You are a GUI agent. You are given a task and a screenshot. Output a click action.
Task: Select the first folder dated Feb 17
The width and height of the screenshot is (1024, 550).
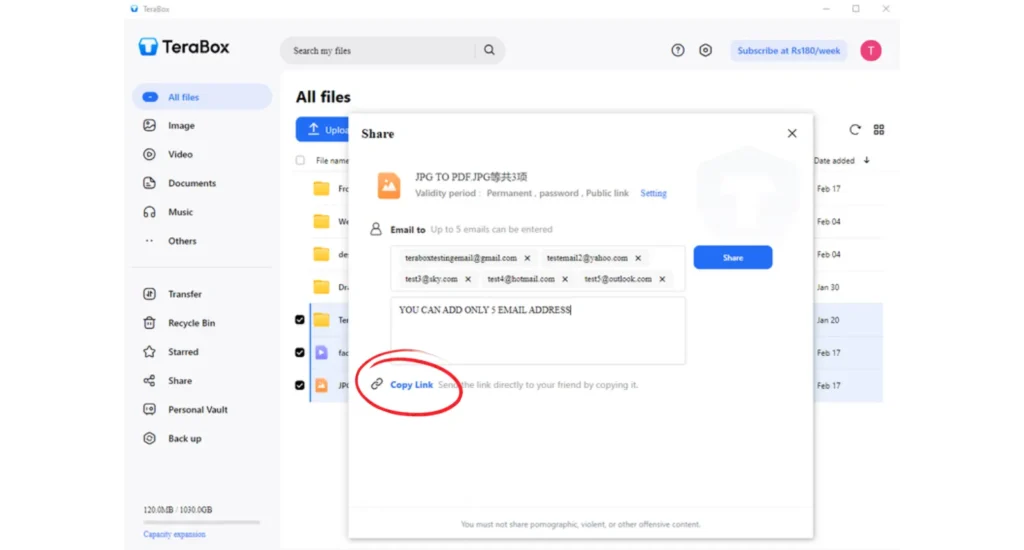point(321,189)
